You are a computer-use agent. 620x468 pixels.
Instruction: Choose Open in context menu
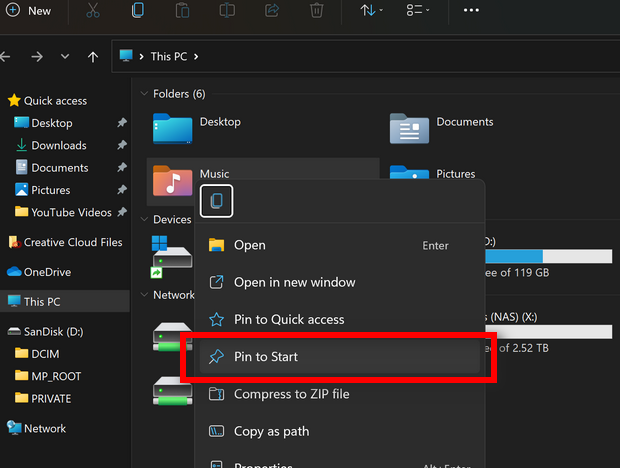[340, 245]
